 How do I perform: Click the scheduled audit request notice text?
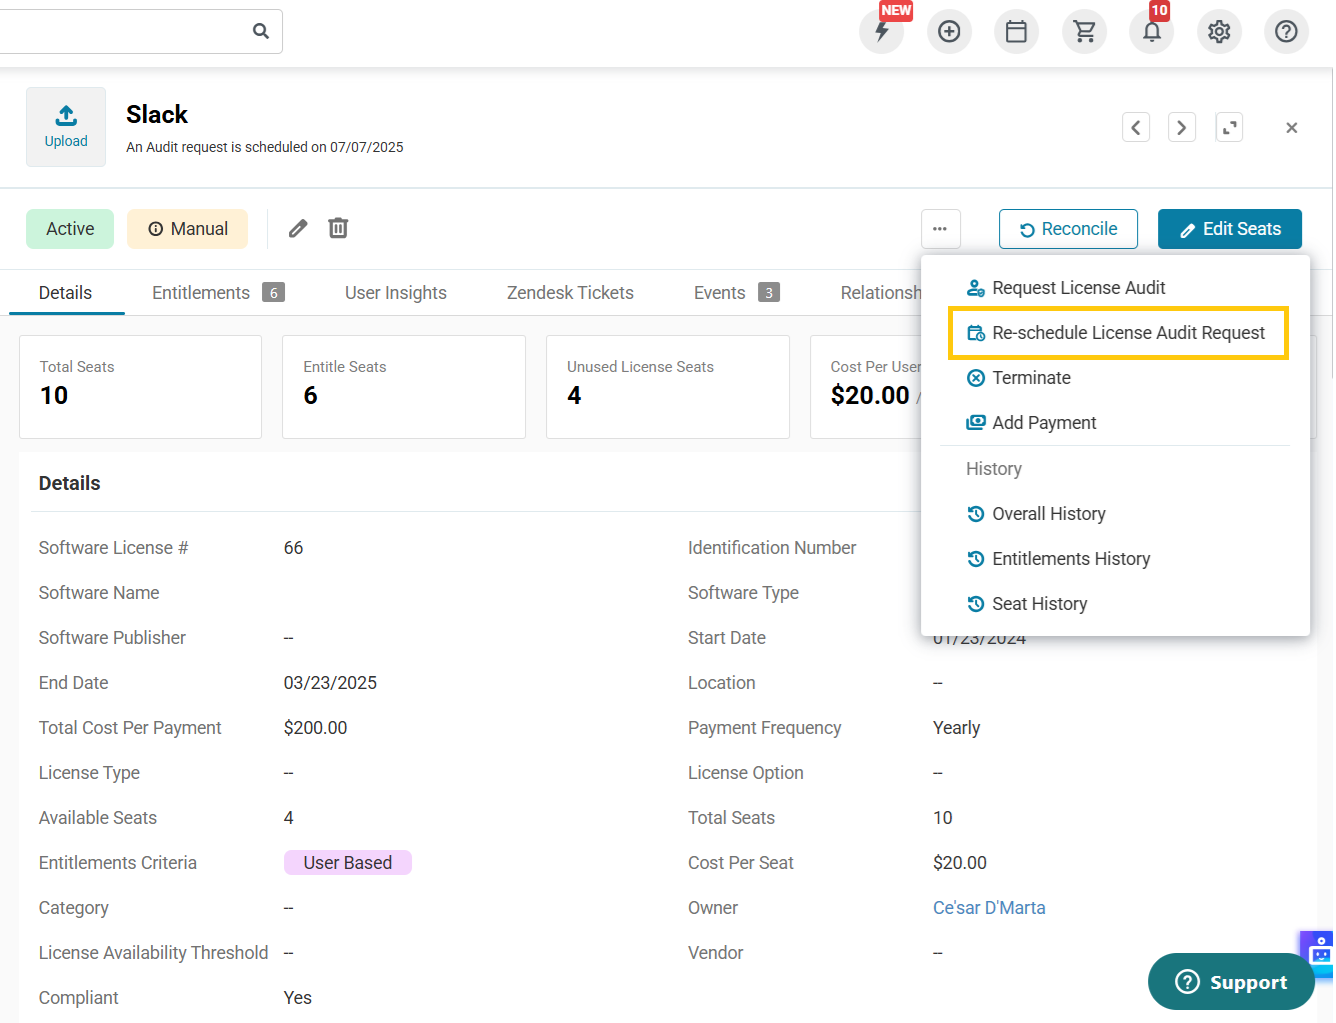pos(265,147)
